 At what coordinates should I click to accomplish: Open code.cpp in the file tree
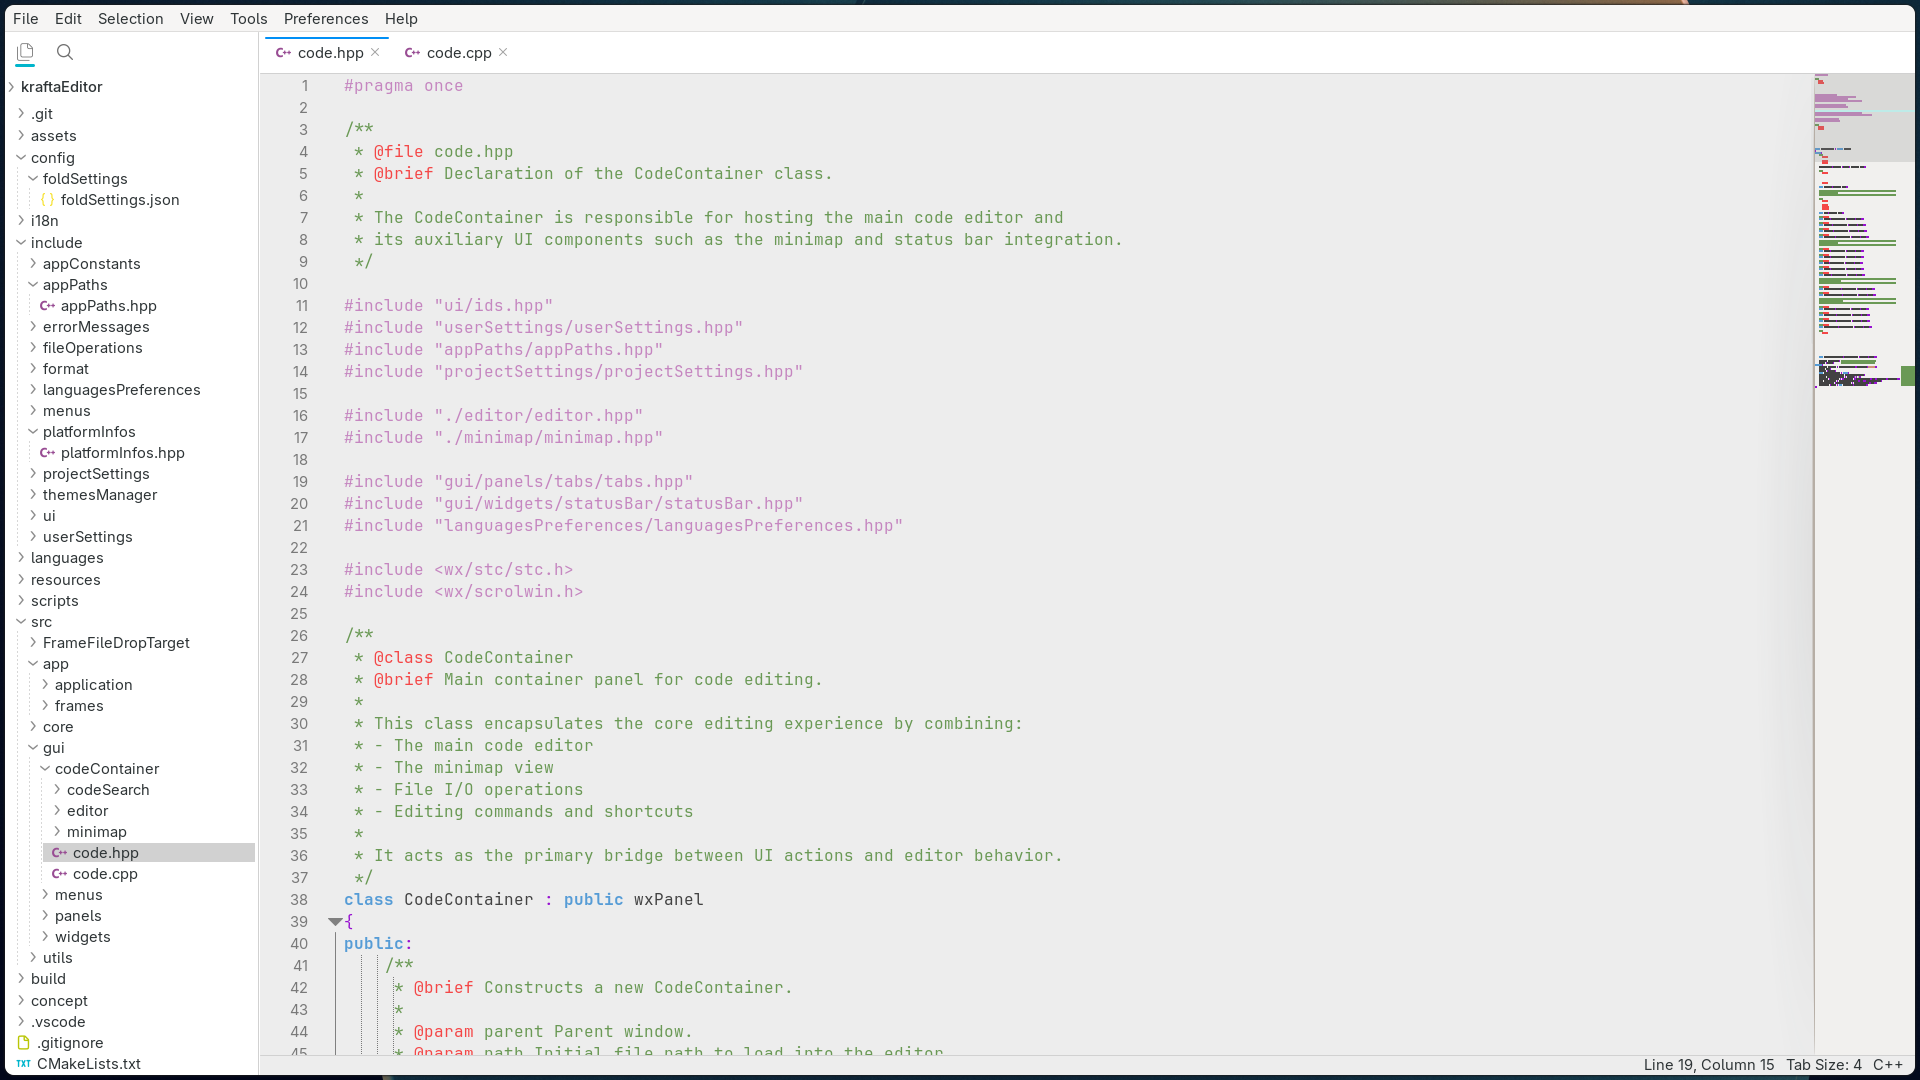(x=105, y=874)
